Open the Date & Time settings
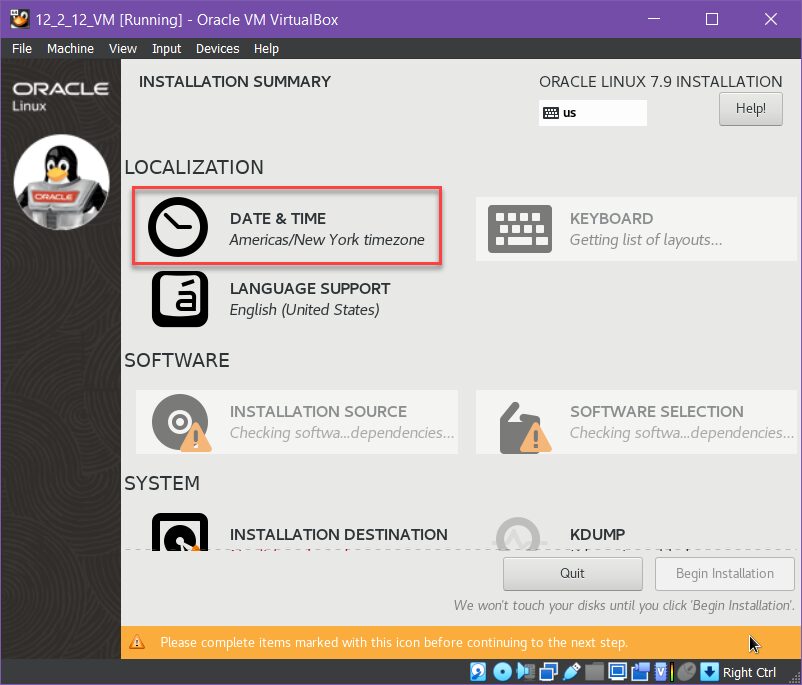Image resolution: width=802 pixels, height=685 pixels. (x=287, y=226)
